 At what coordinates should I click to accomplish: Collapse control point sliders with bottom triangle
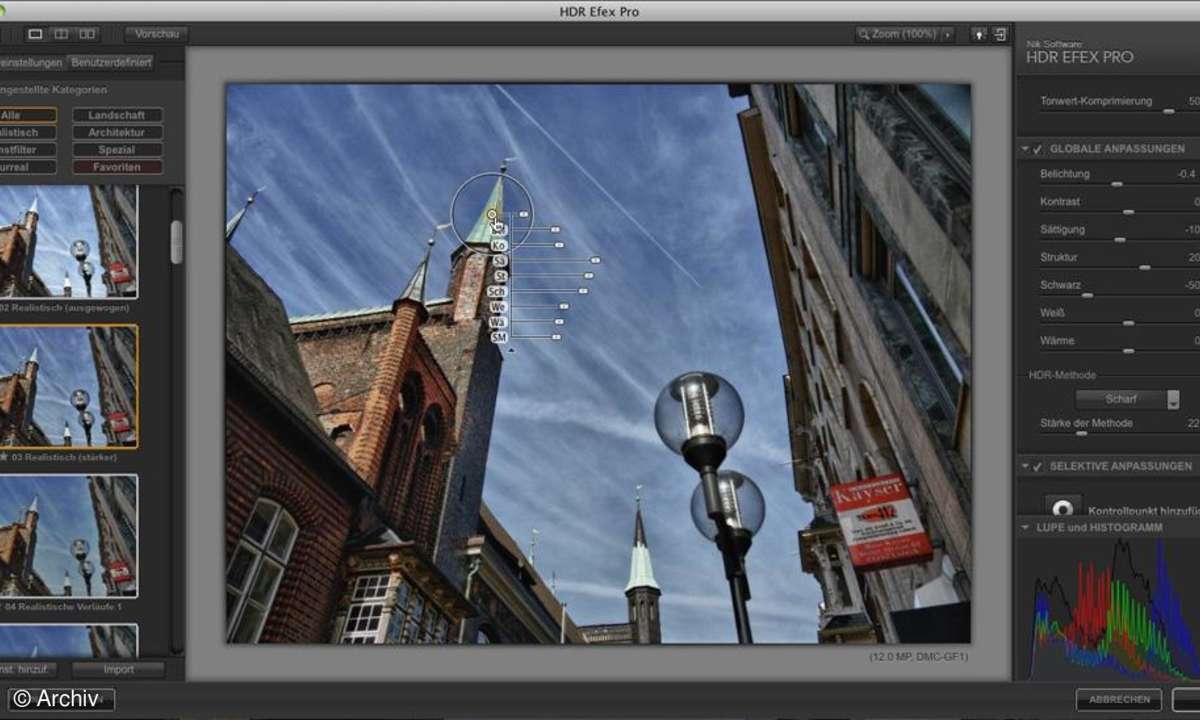coord(511,351)
